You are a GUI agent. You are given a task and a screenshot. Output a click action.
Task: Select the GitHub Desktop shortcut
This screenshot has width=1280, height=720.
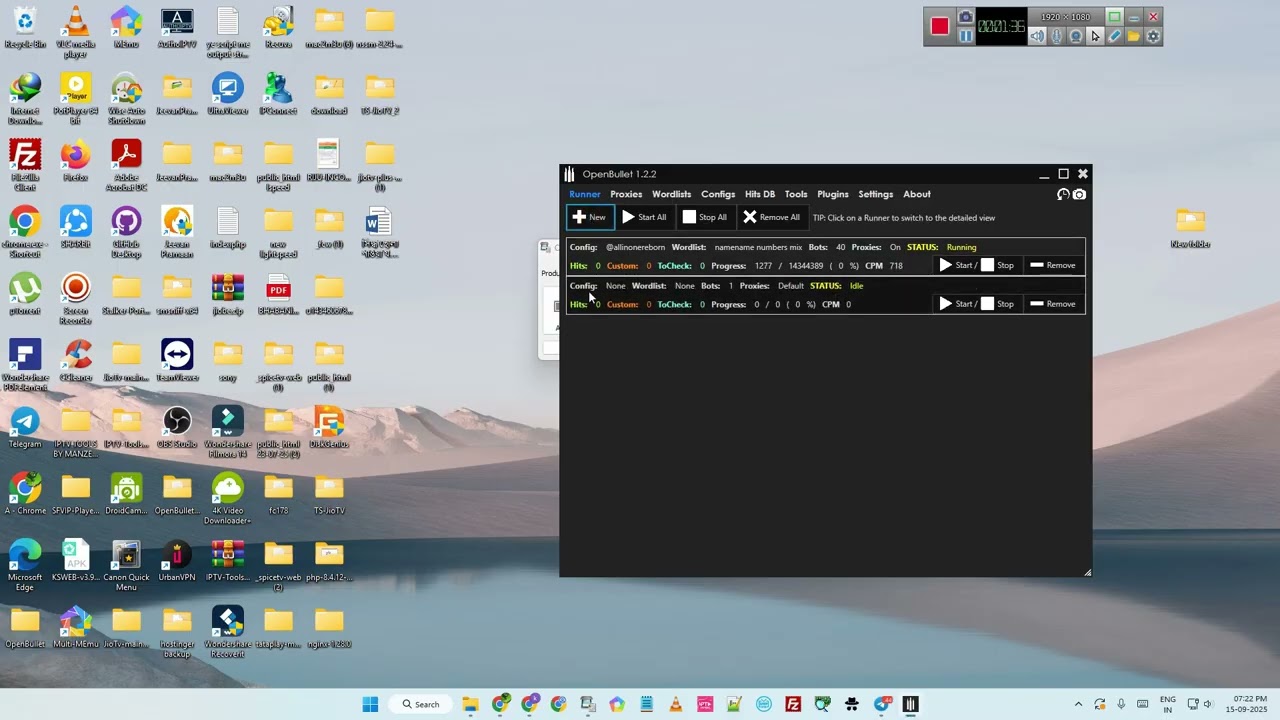coord(126,232)
